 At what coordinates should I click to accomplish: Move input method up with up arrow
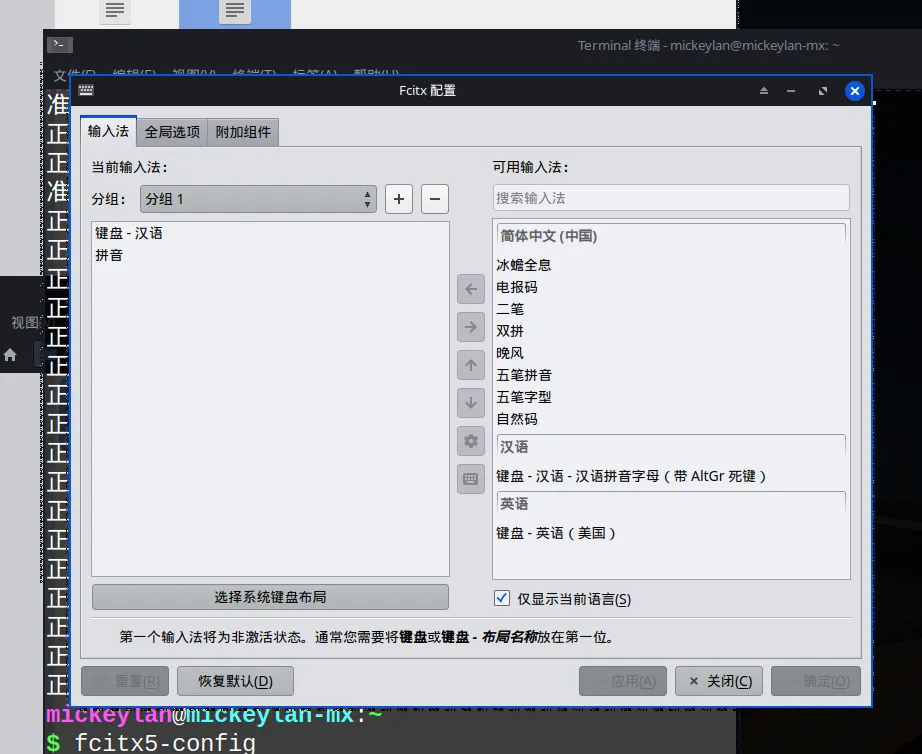470,365
